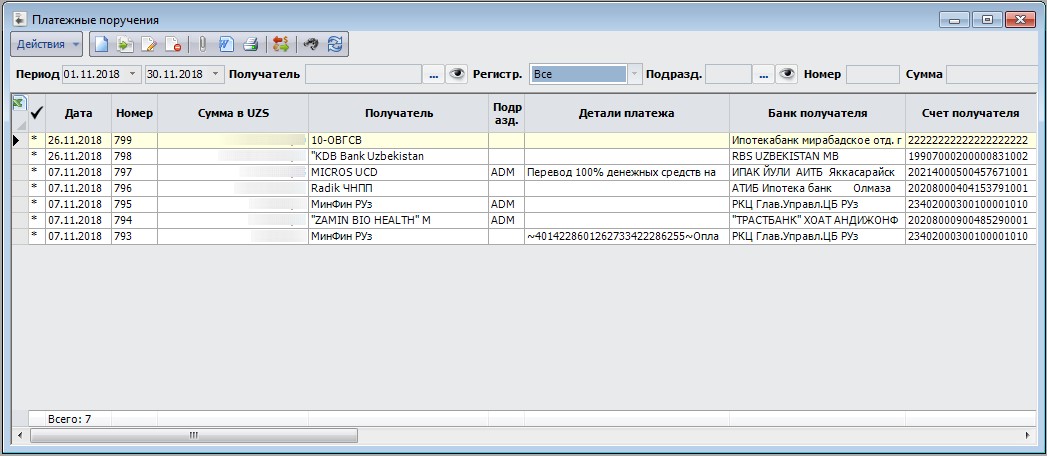Click the checkmark column header
The width and height of the screenshot is (1047, 456).
click(37, 113)
